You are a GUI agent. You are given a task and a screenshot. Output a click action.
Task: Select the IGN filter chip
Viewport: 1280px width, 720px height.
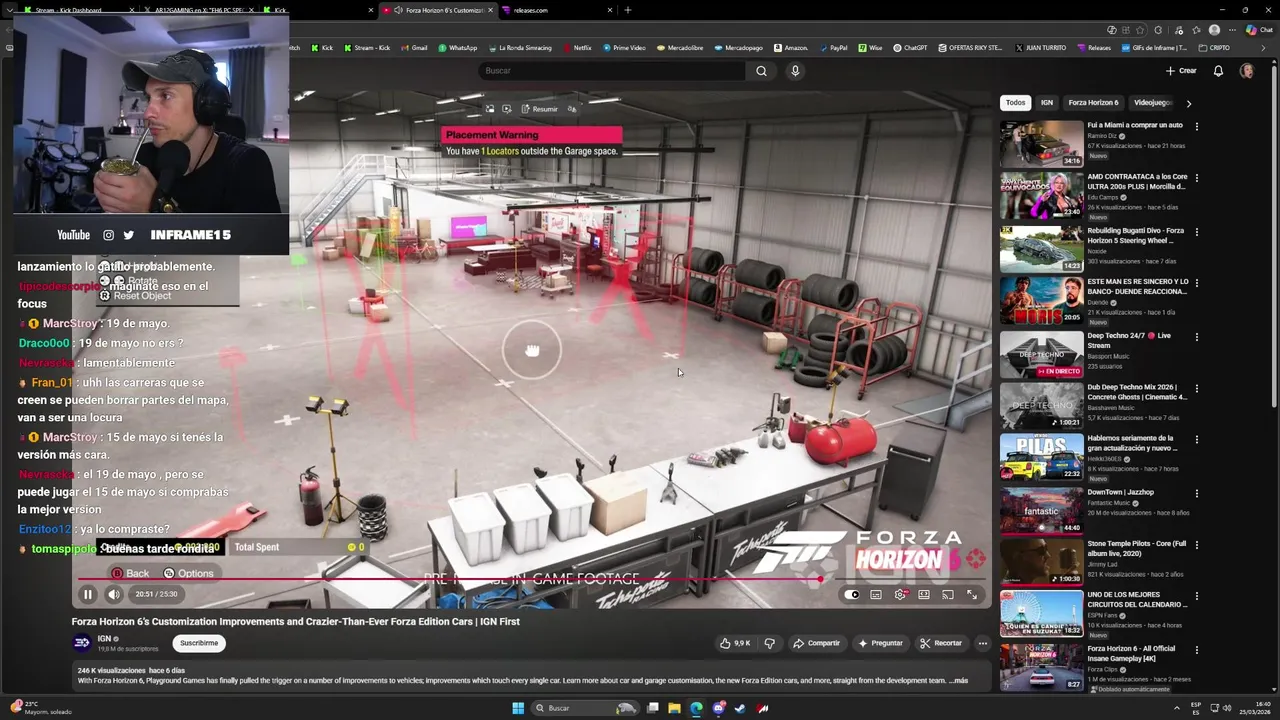1046,103
